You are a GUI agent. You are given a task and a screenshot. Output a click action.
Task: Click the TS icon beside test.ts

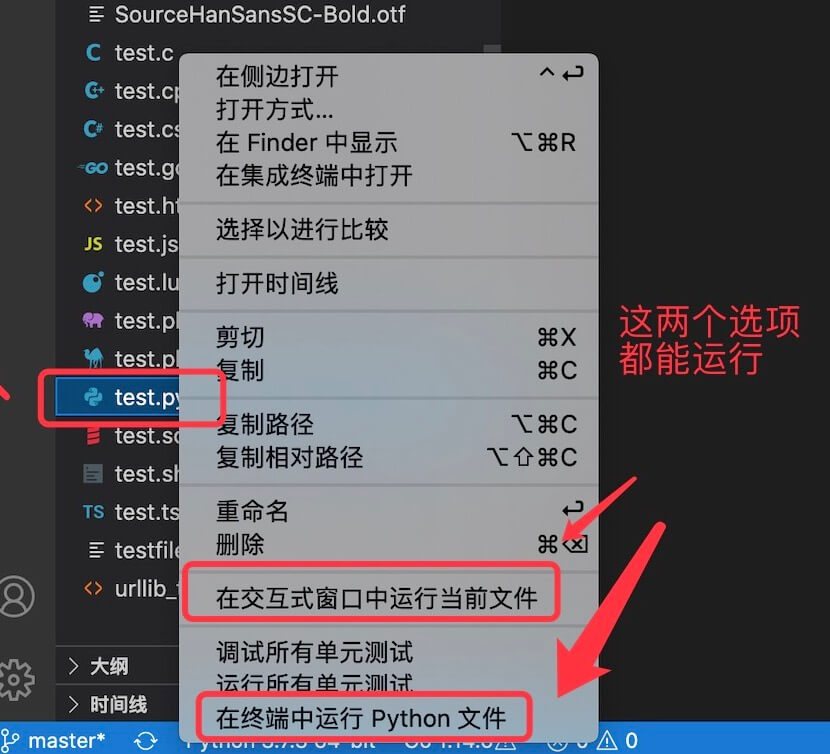coord(93,512)
